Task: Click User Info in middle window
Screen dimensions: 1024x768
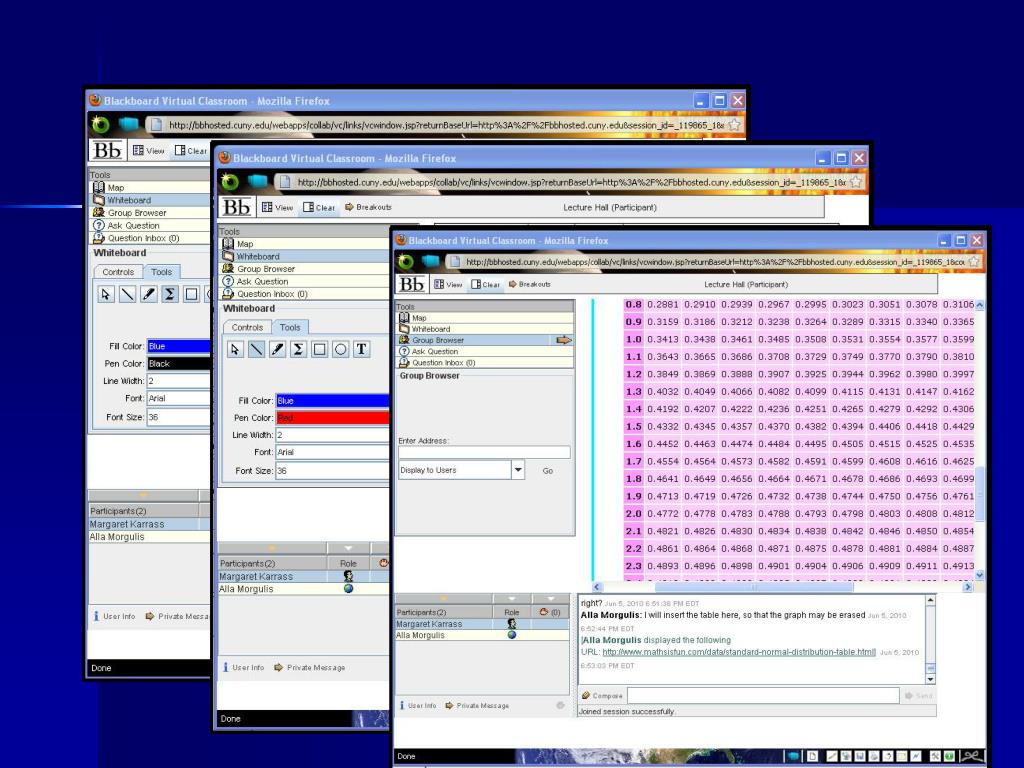Action: click(x=243, y=667)
